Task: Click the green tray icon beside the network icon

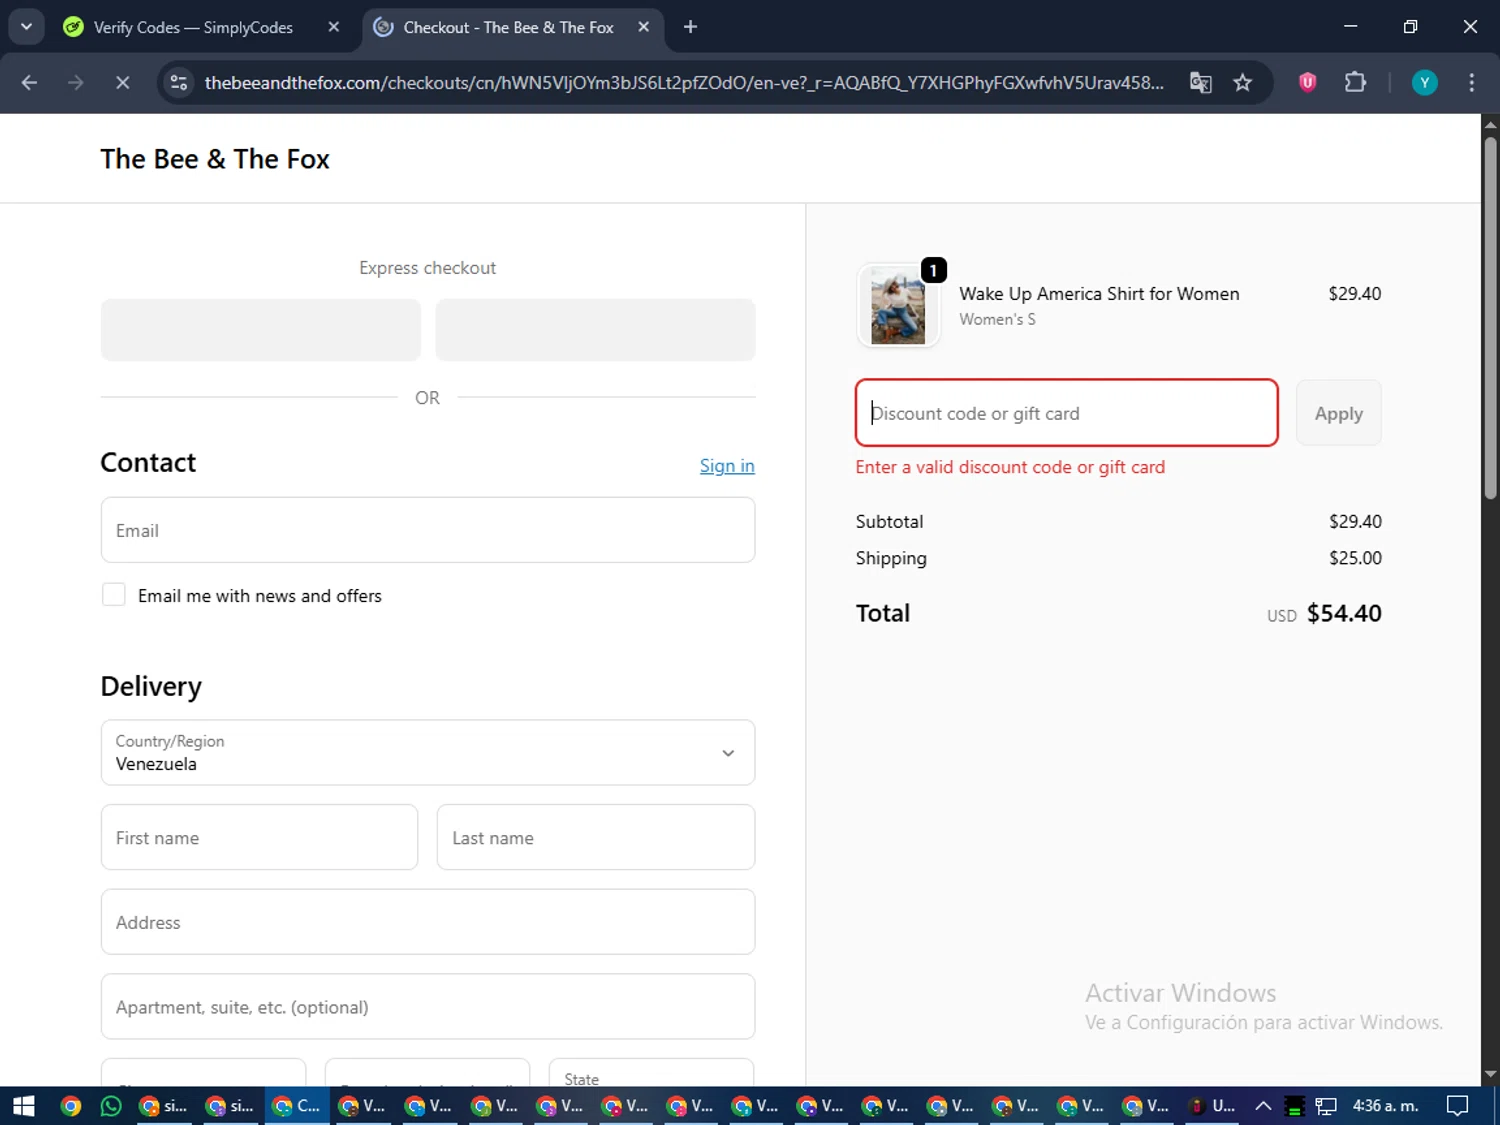Action: (x=1294, y=1106)
